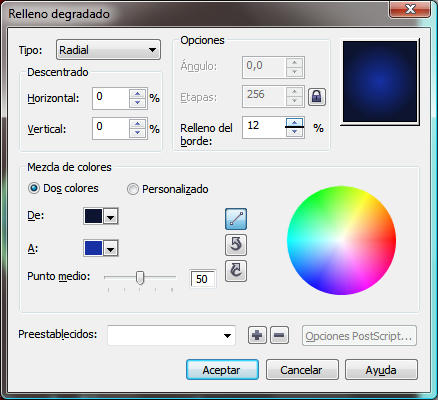Add preset with plus icon
The height and width of the screenshot is (400, 438).
[x=257, y=335]
